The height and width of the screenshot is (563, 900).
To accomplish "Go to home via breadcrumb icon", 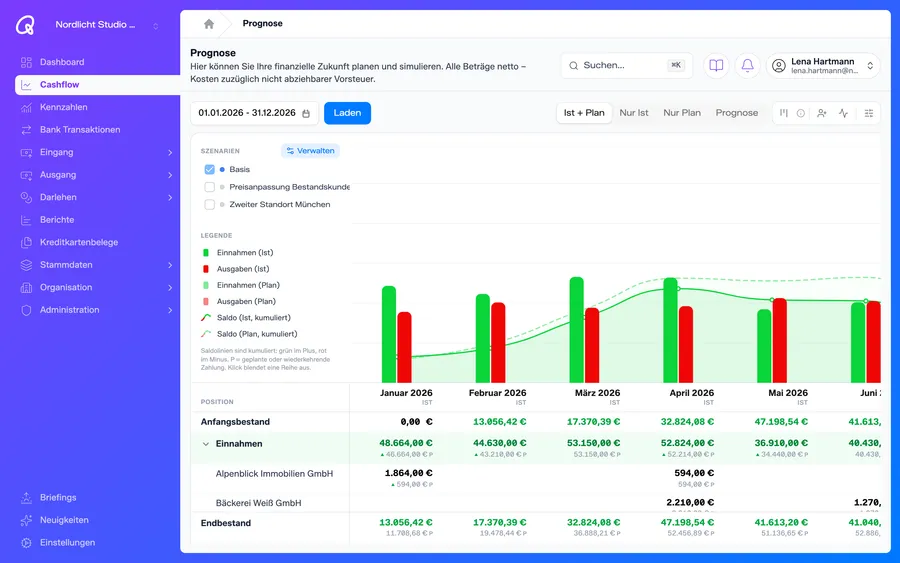I will click(209, 24).
